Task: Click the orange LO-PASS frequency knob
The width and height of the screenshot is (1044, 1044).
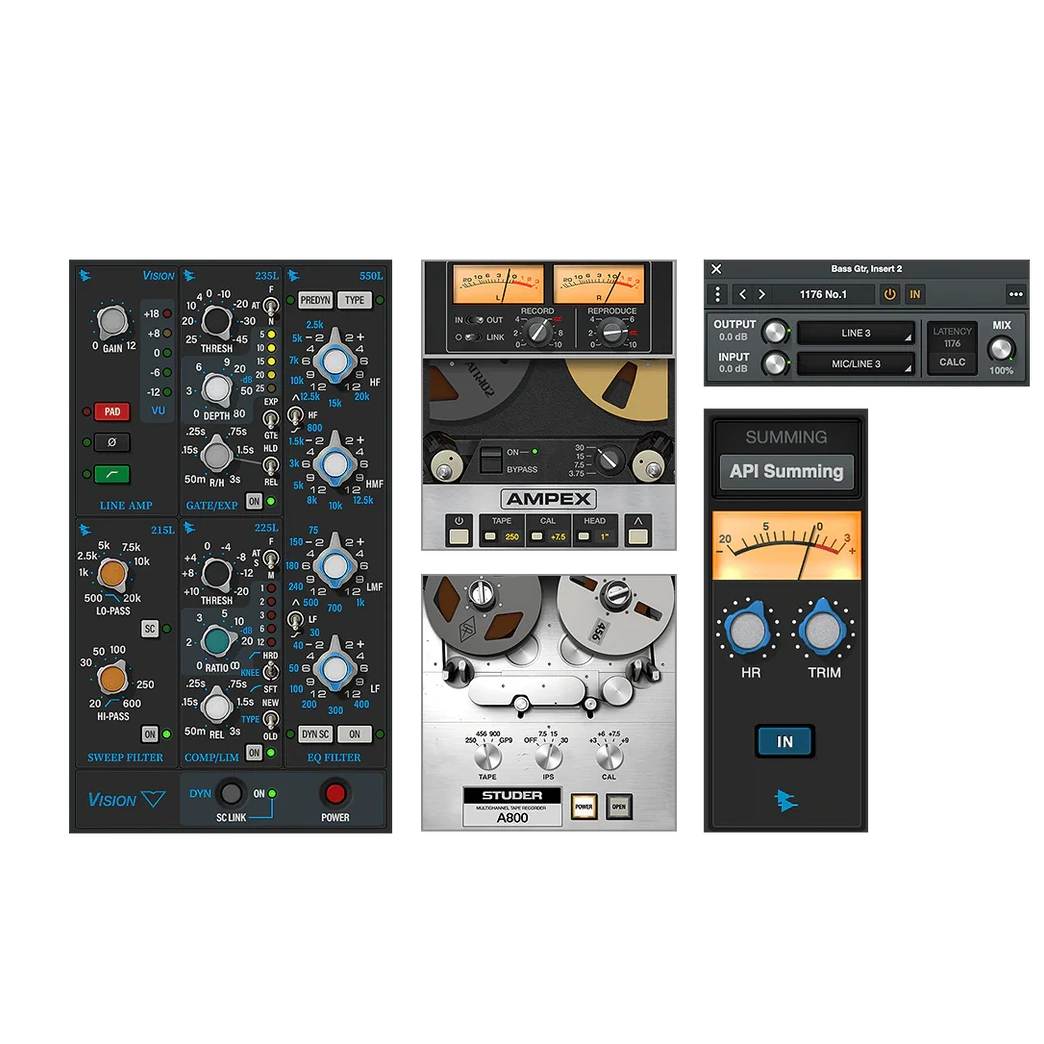Action: click(113, 573)
